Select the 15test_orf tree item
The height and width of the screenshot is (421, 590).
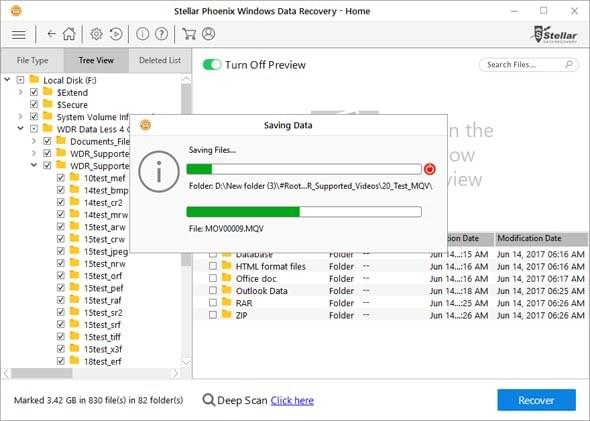(x=103, y=276)
